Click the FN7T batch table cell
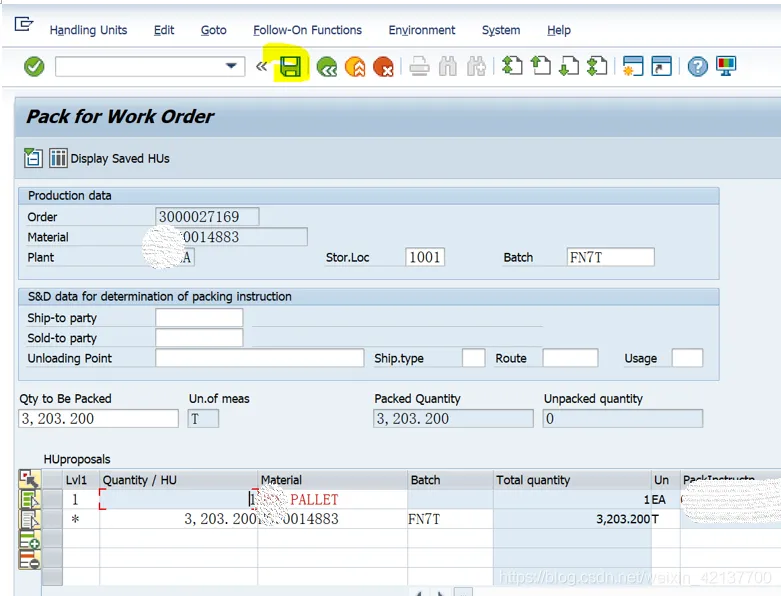Viewport: 781px width, 596px height. pyautogui.click(x=450, y=519)
